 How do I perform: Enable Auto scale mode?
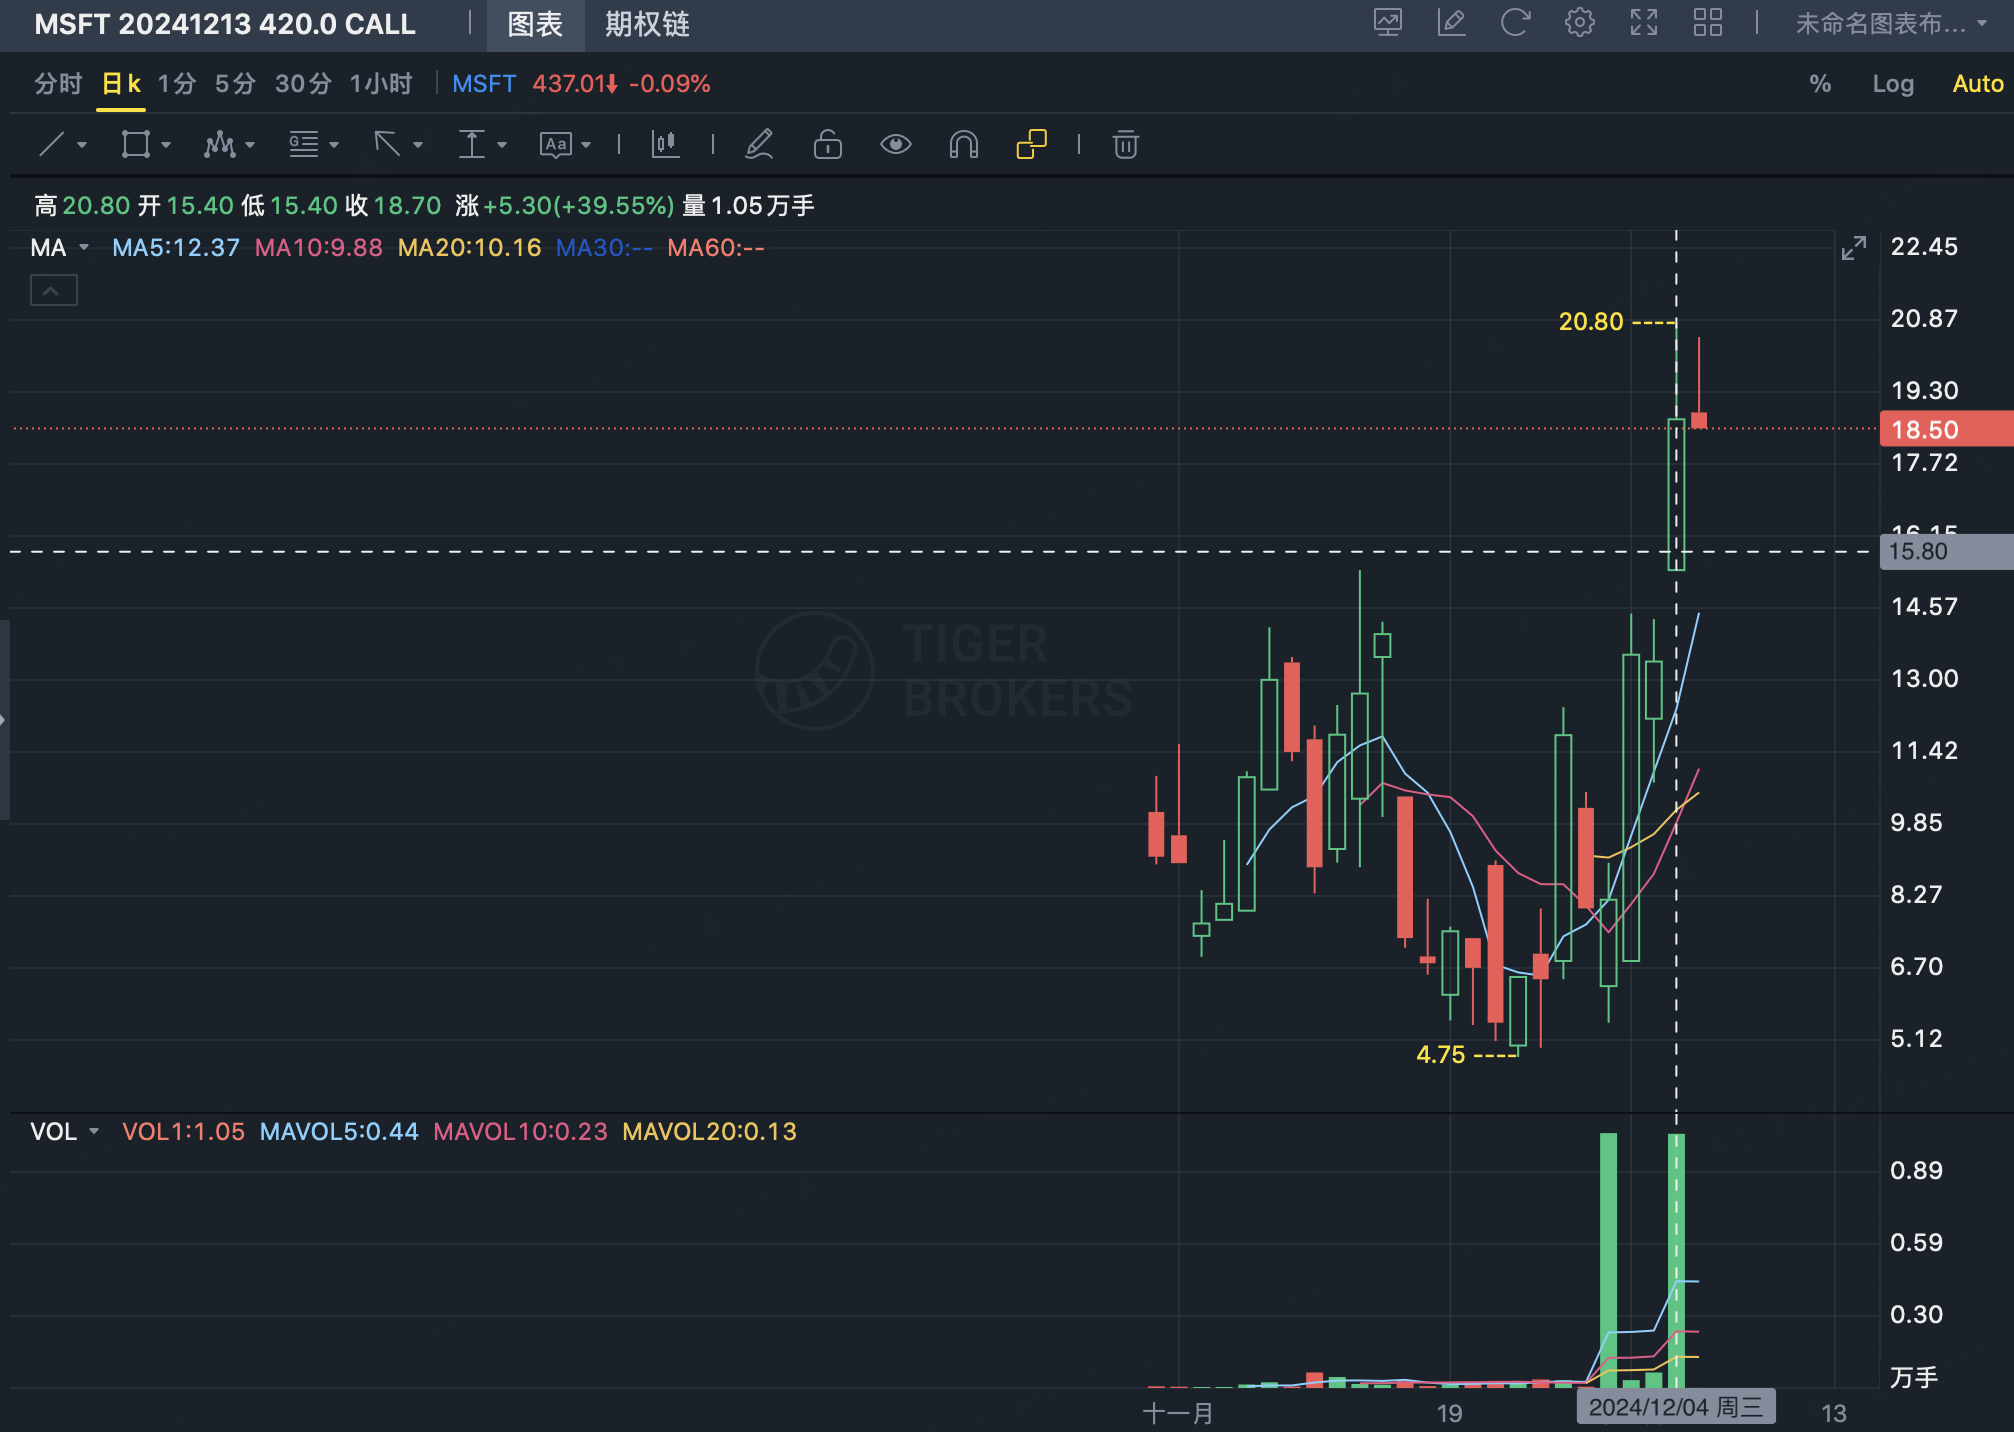[x=1977, y=84]
